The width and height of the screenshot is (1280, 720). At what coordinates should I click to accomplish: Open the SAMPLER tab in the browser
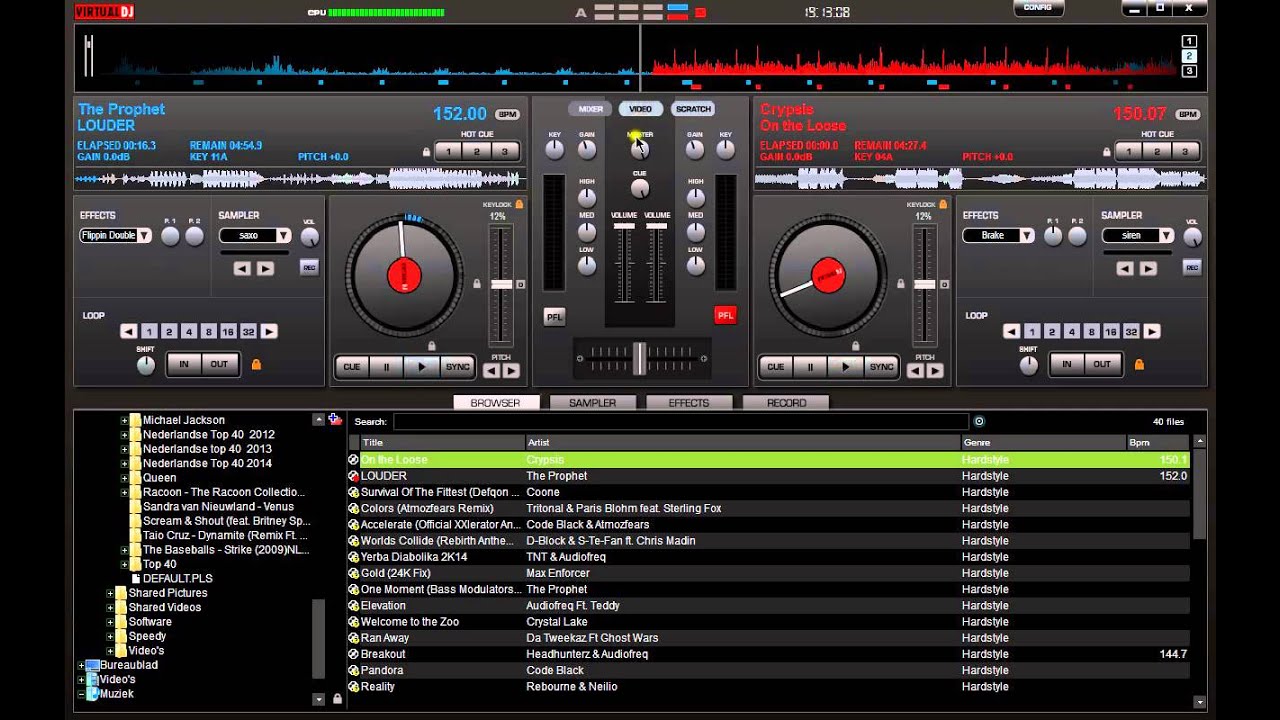click(592, 403)
